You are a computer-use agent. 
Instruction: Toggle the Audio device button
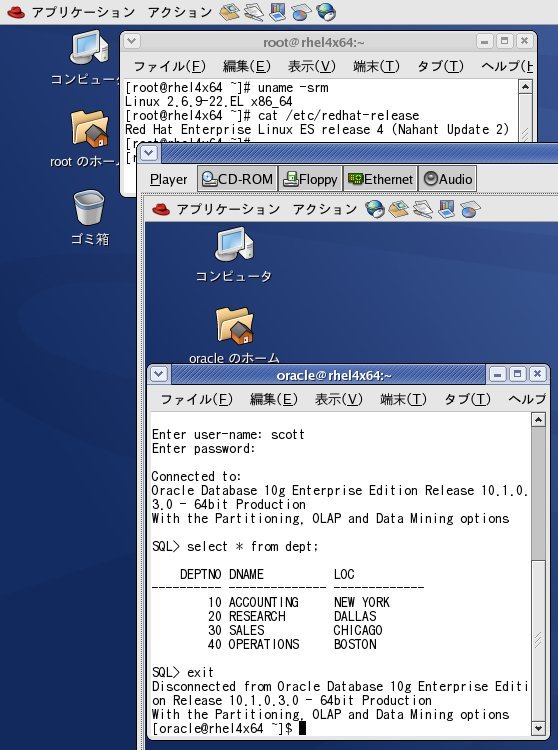pos(448,179)
